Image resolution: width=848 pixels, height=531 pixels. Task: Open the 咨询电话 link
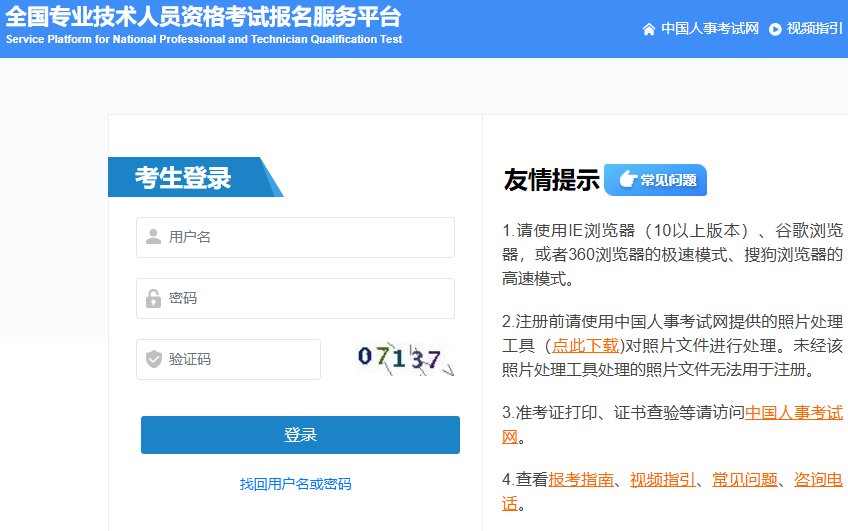coord(817,480)
